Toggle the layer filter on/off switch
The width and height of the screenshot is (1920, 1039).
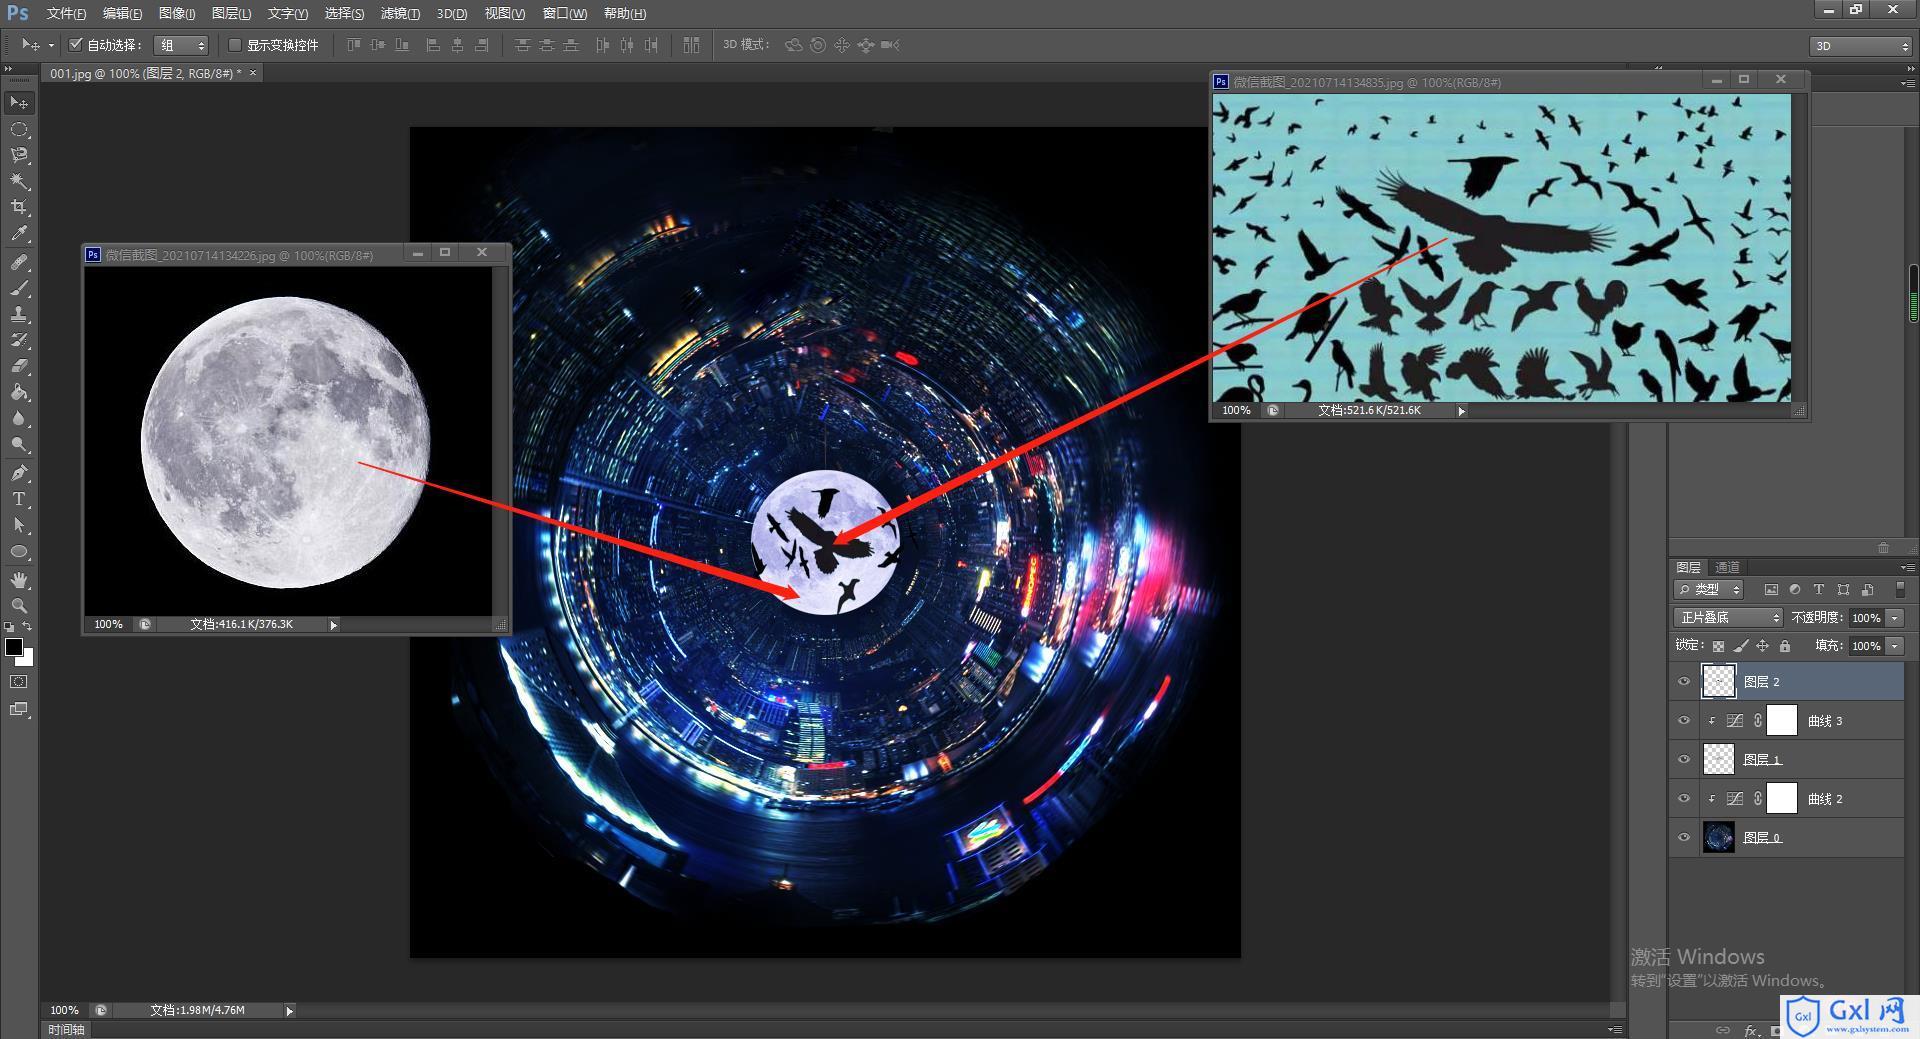[x=1900, y=590]
